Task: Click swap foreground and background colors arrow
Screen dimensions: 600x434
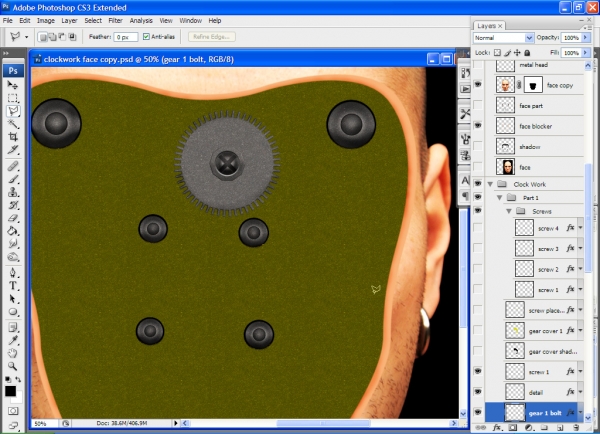Action: point(18,380)
